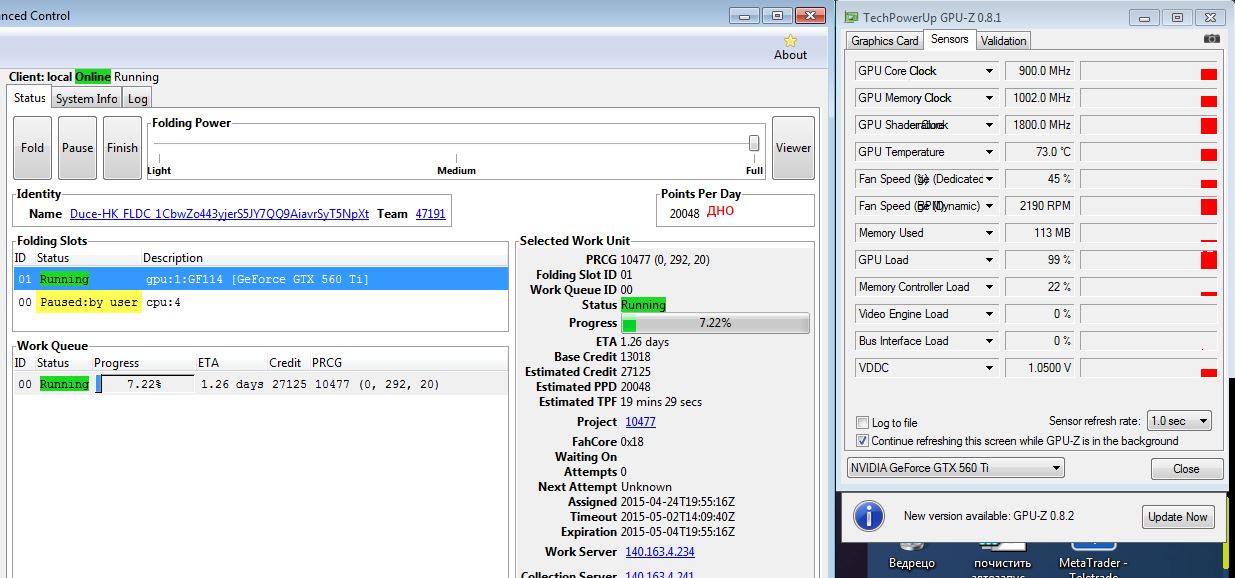
Task: Click the Folding Power slider handle
Action: point(754,143)
